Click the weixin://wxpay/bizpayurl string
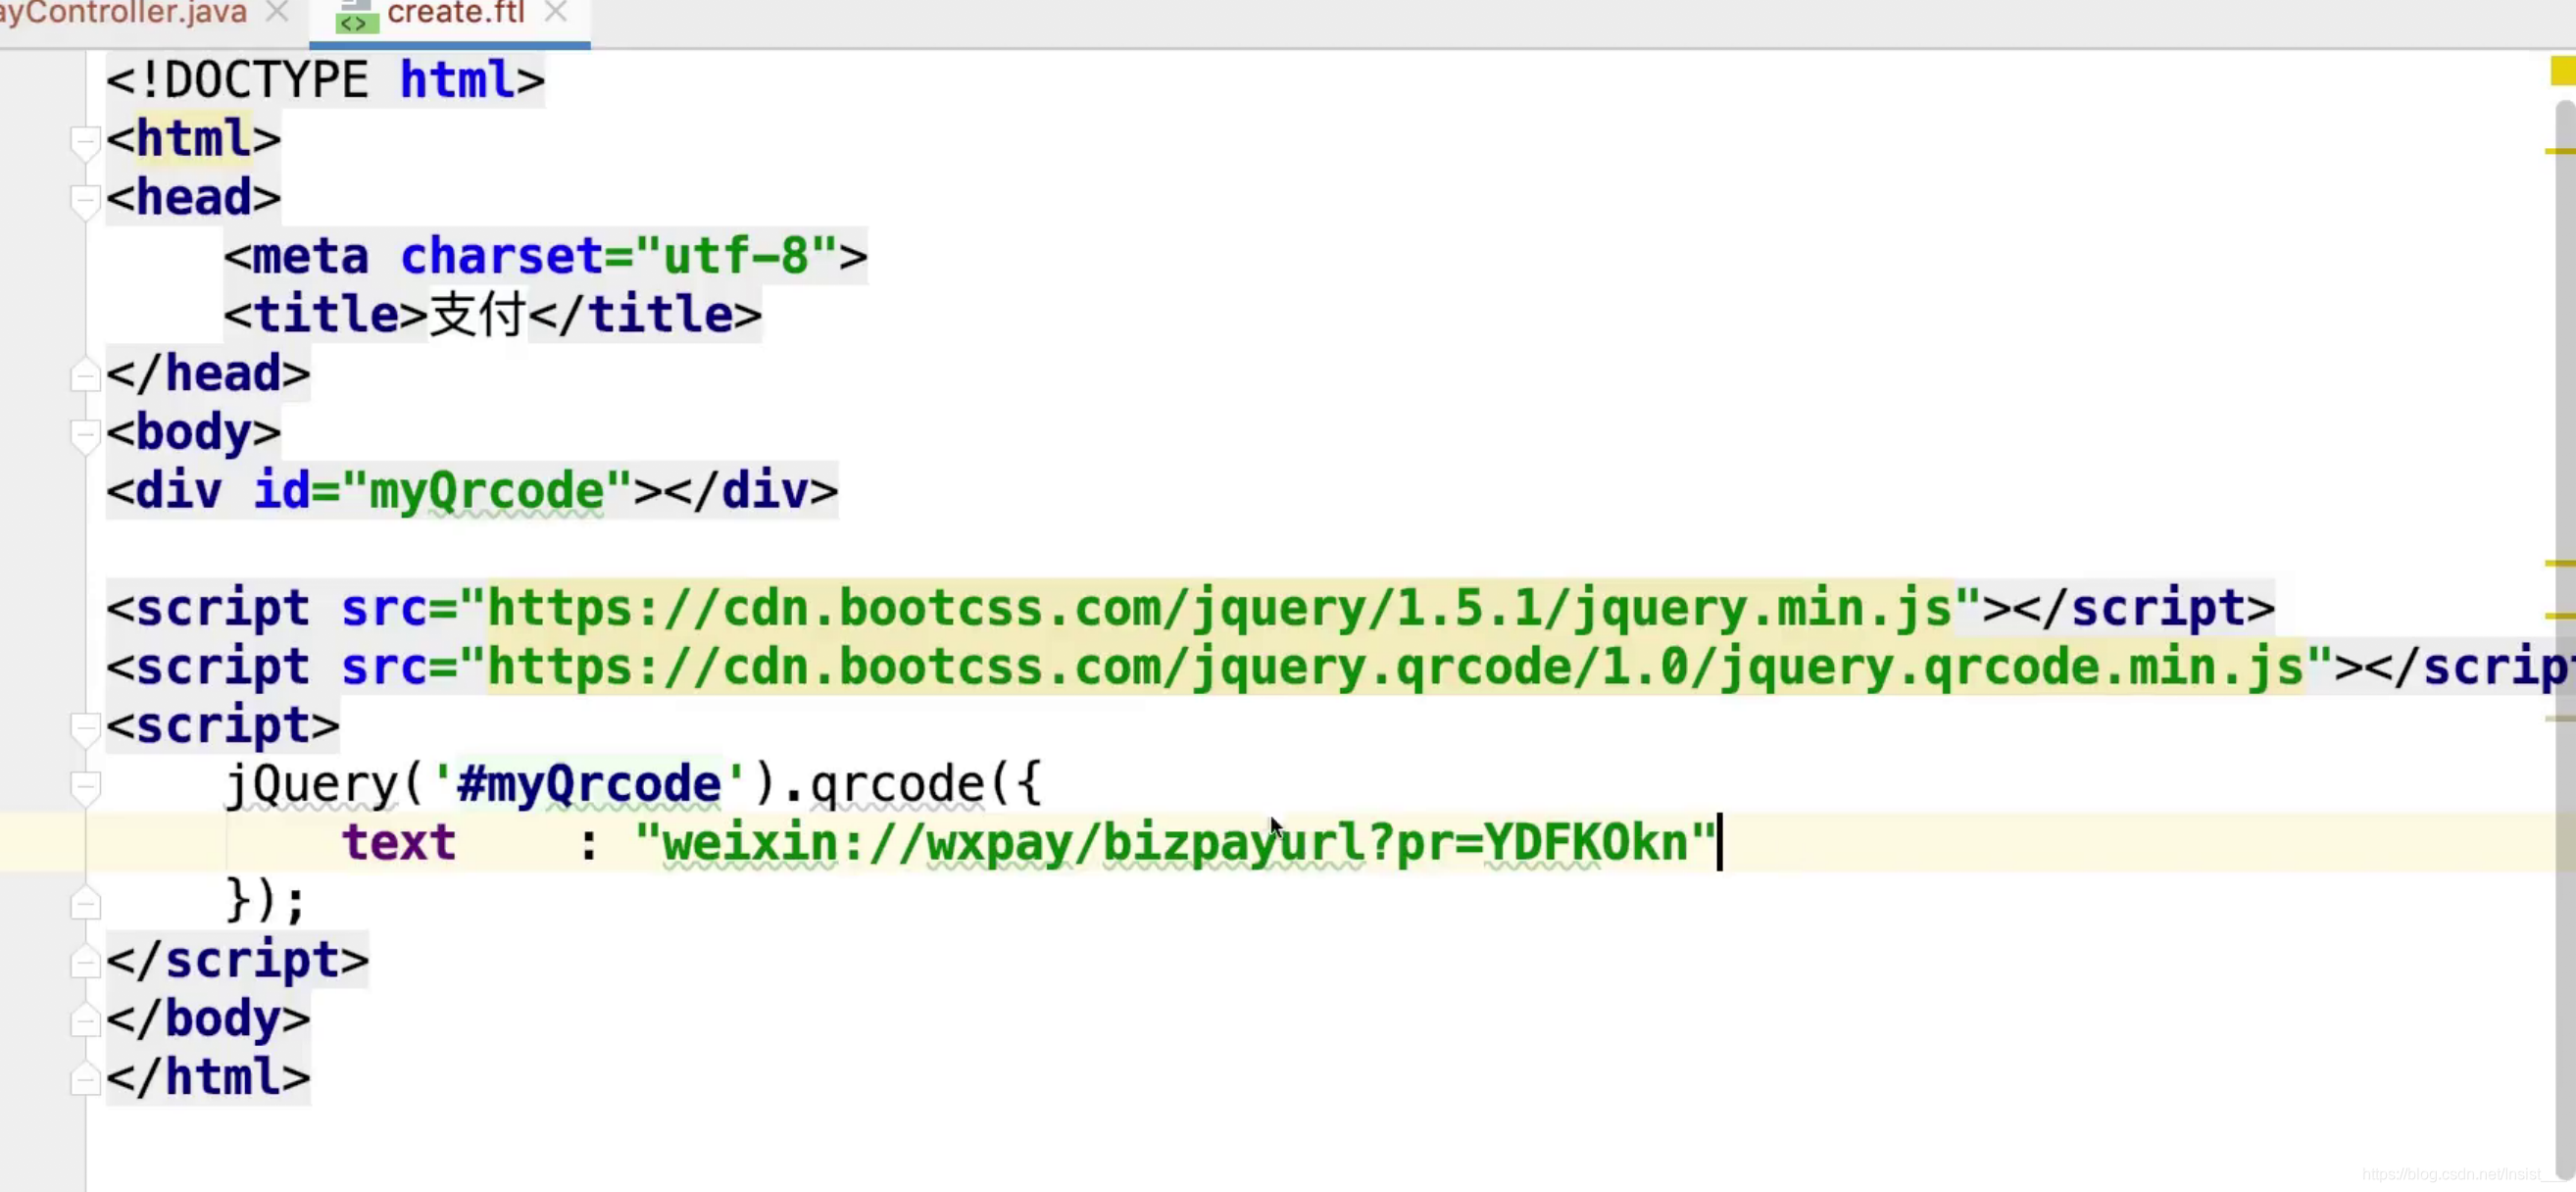 click(x=1175, y=843)
